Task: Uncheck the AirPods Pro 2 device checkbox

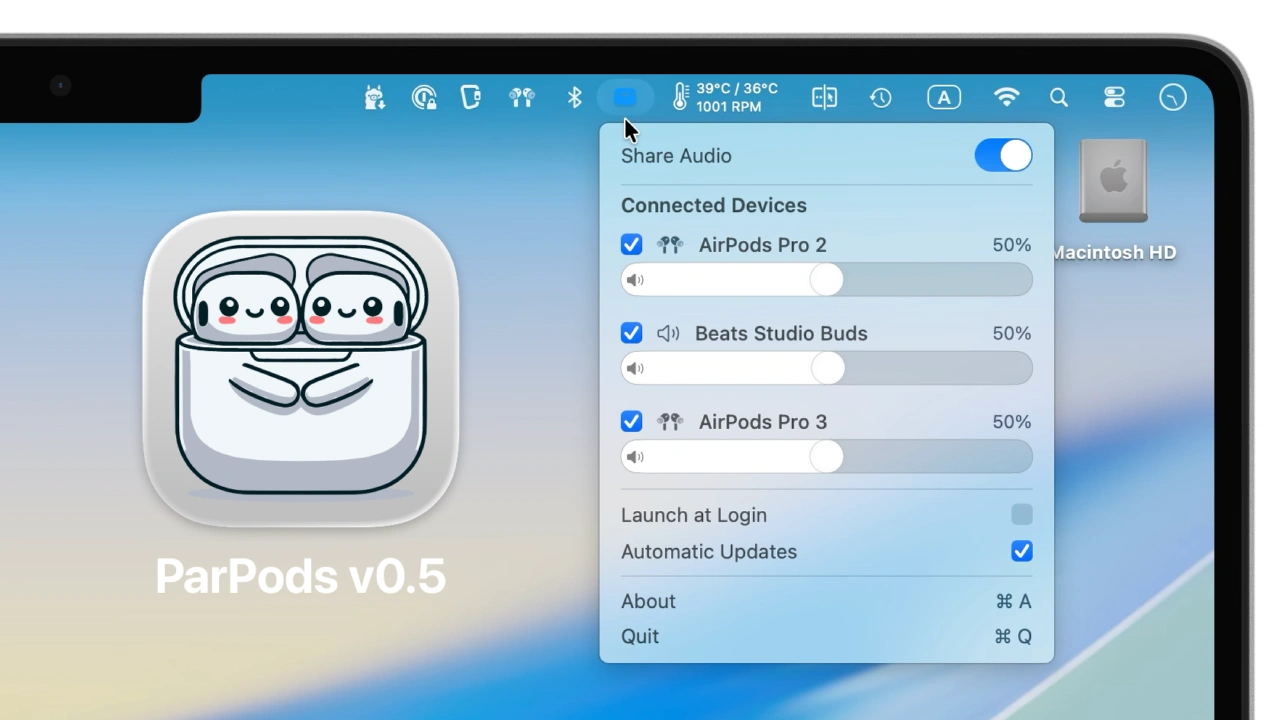Action: 631,245
